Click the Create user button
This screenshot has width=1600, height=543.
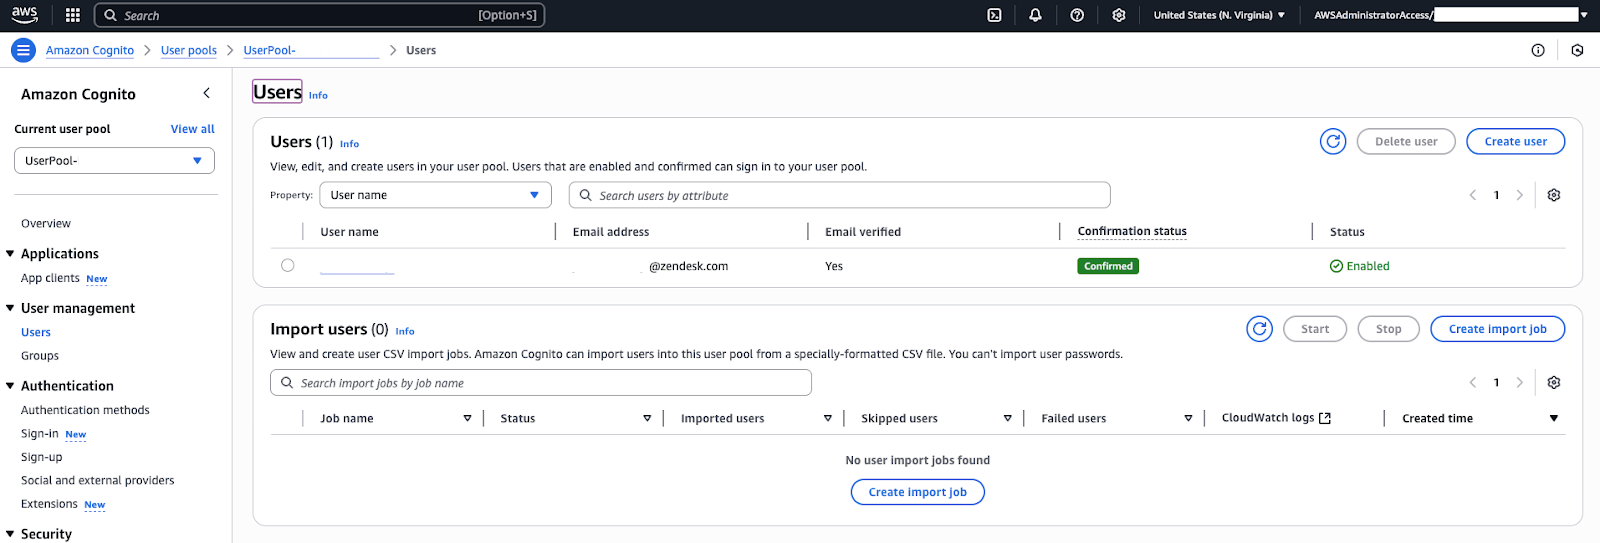pos(1515,142)
